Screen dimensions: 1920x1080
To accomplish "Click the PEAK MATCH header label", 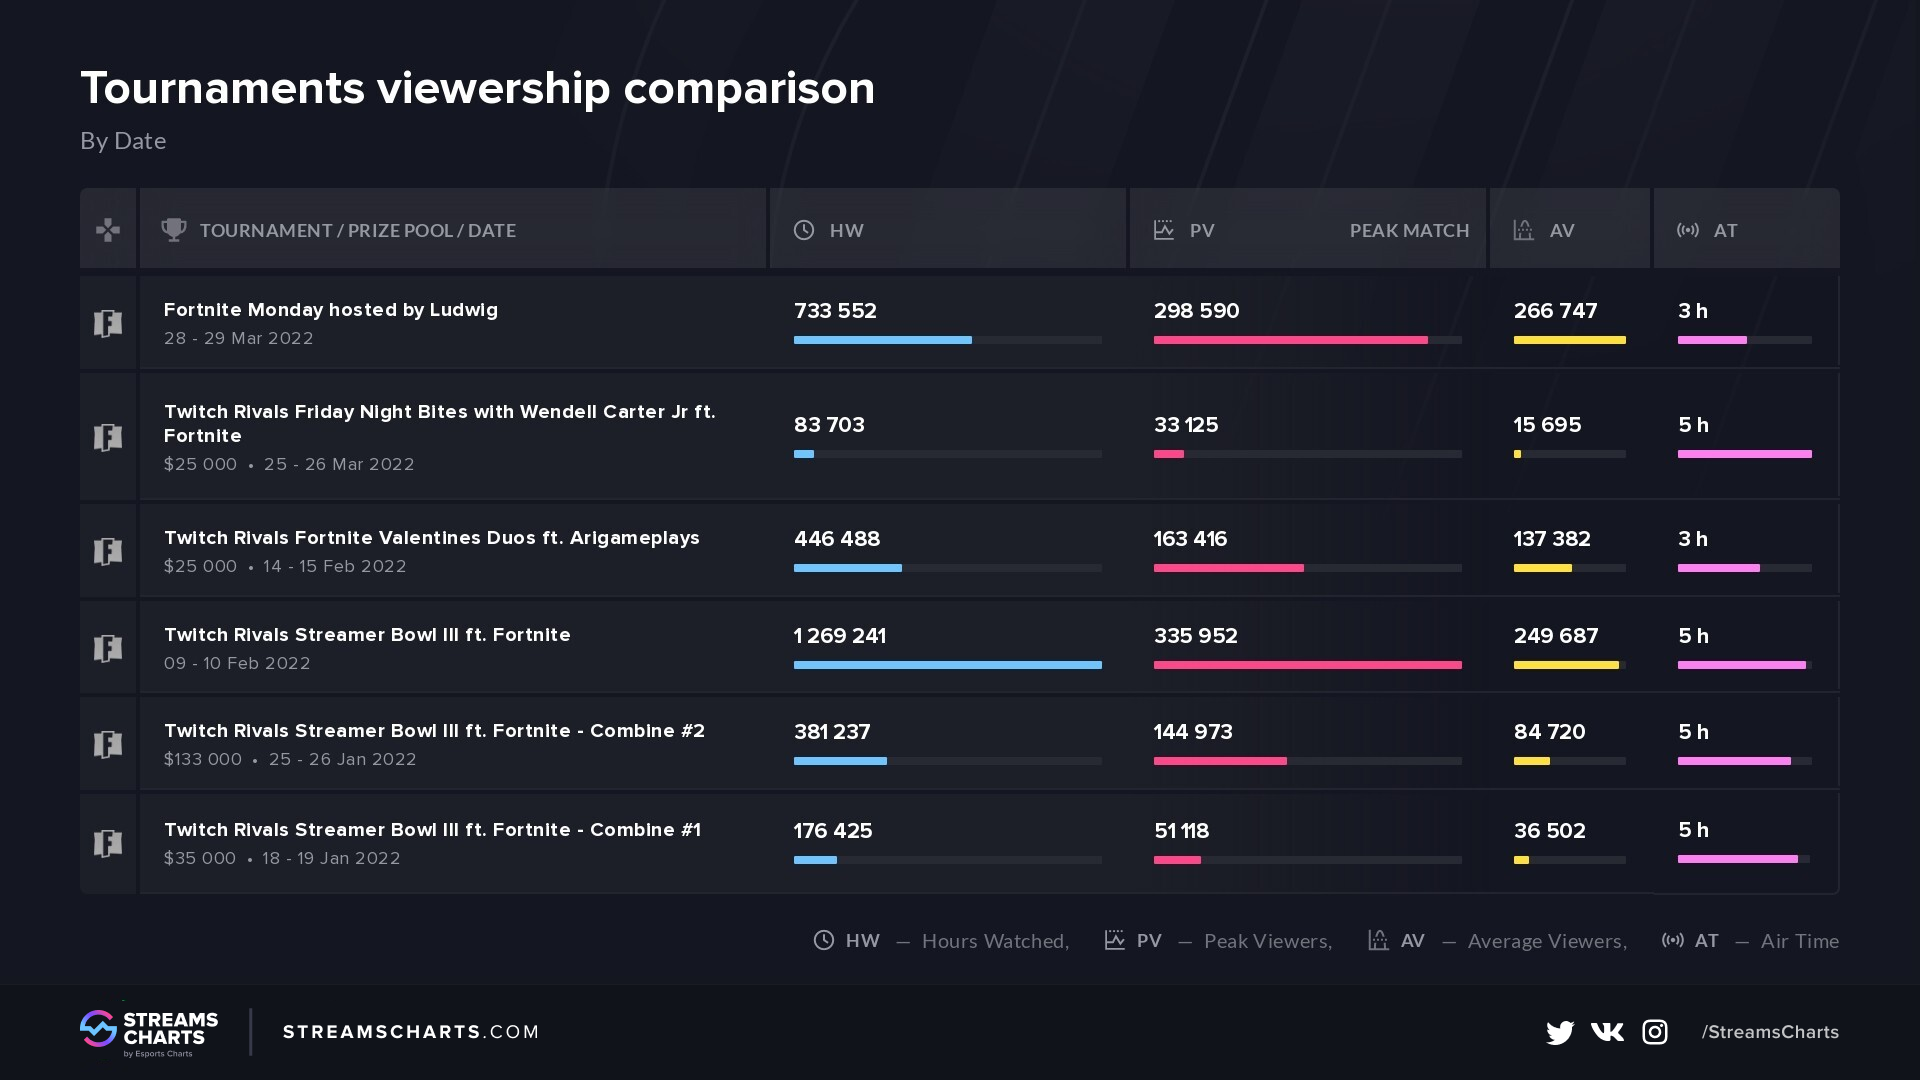I will click(1410, 230).
